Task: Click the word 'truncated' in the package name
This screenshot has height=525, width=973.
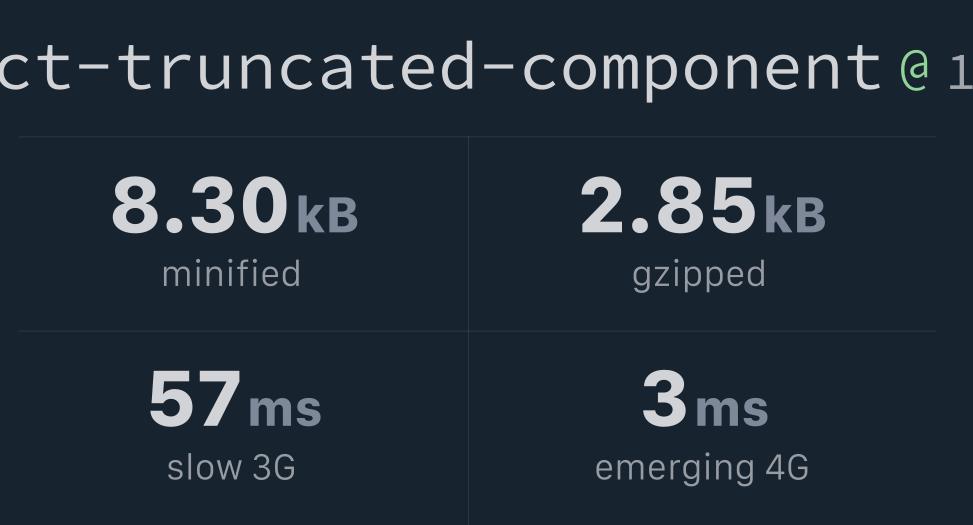Action: click(x=296, y=65)
